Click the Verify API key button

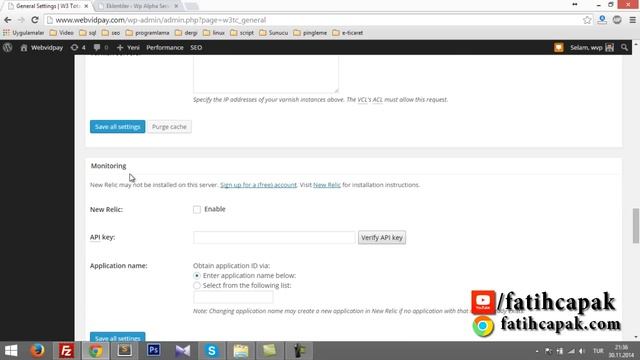(x=382, y=237)
